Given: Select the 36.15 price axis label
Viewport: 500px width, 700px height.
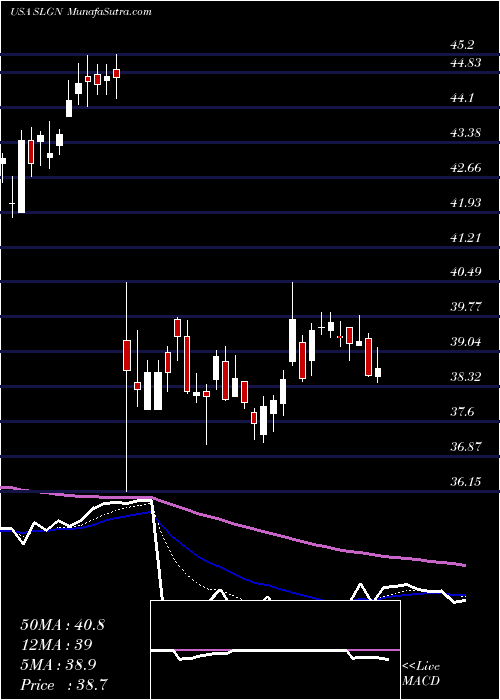Looking at the screenshot, I should point(466,481).
